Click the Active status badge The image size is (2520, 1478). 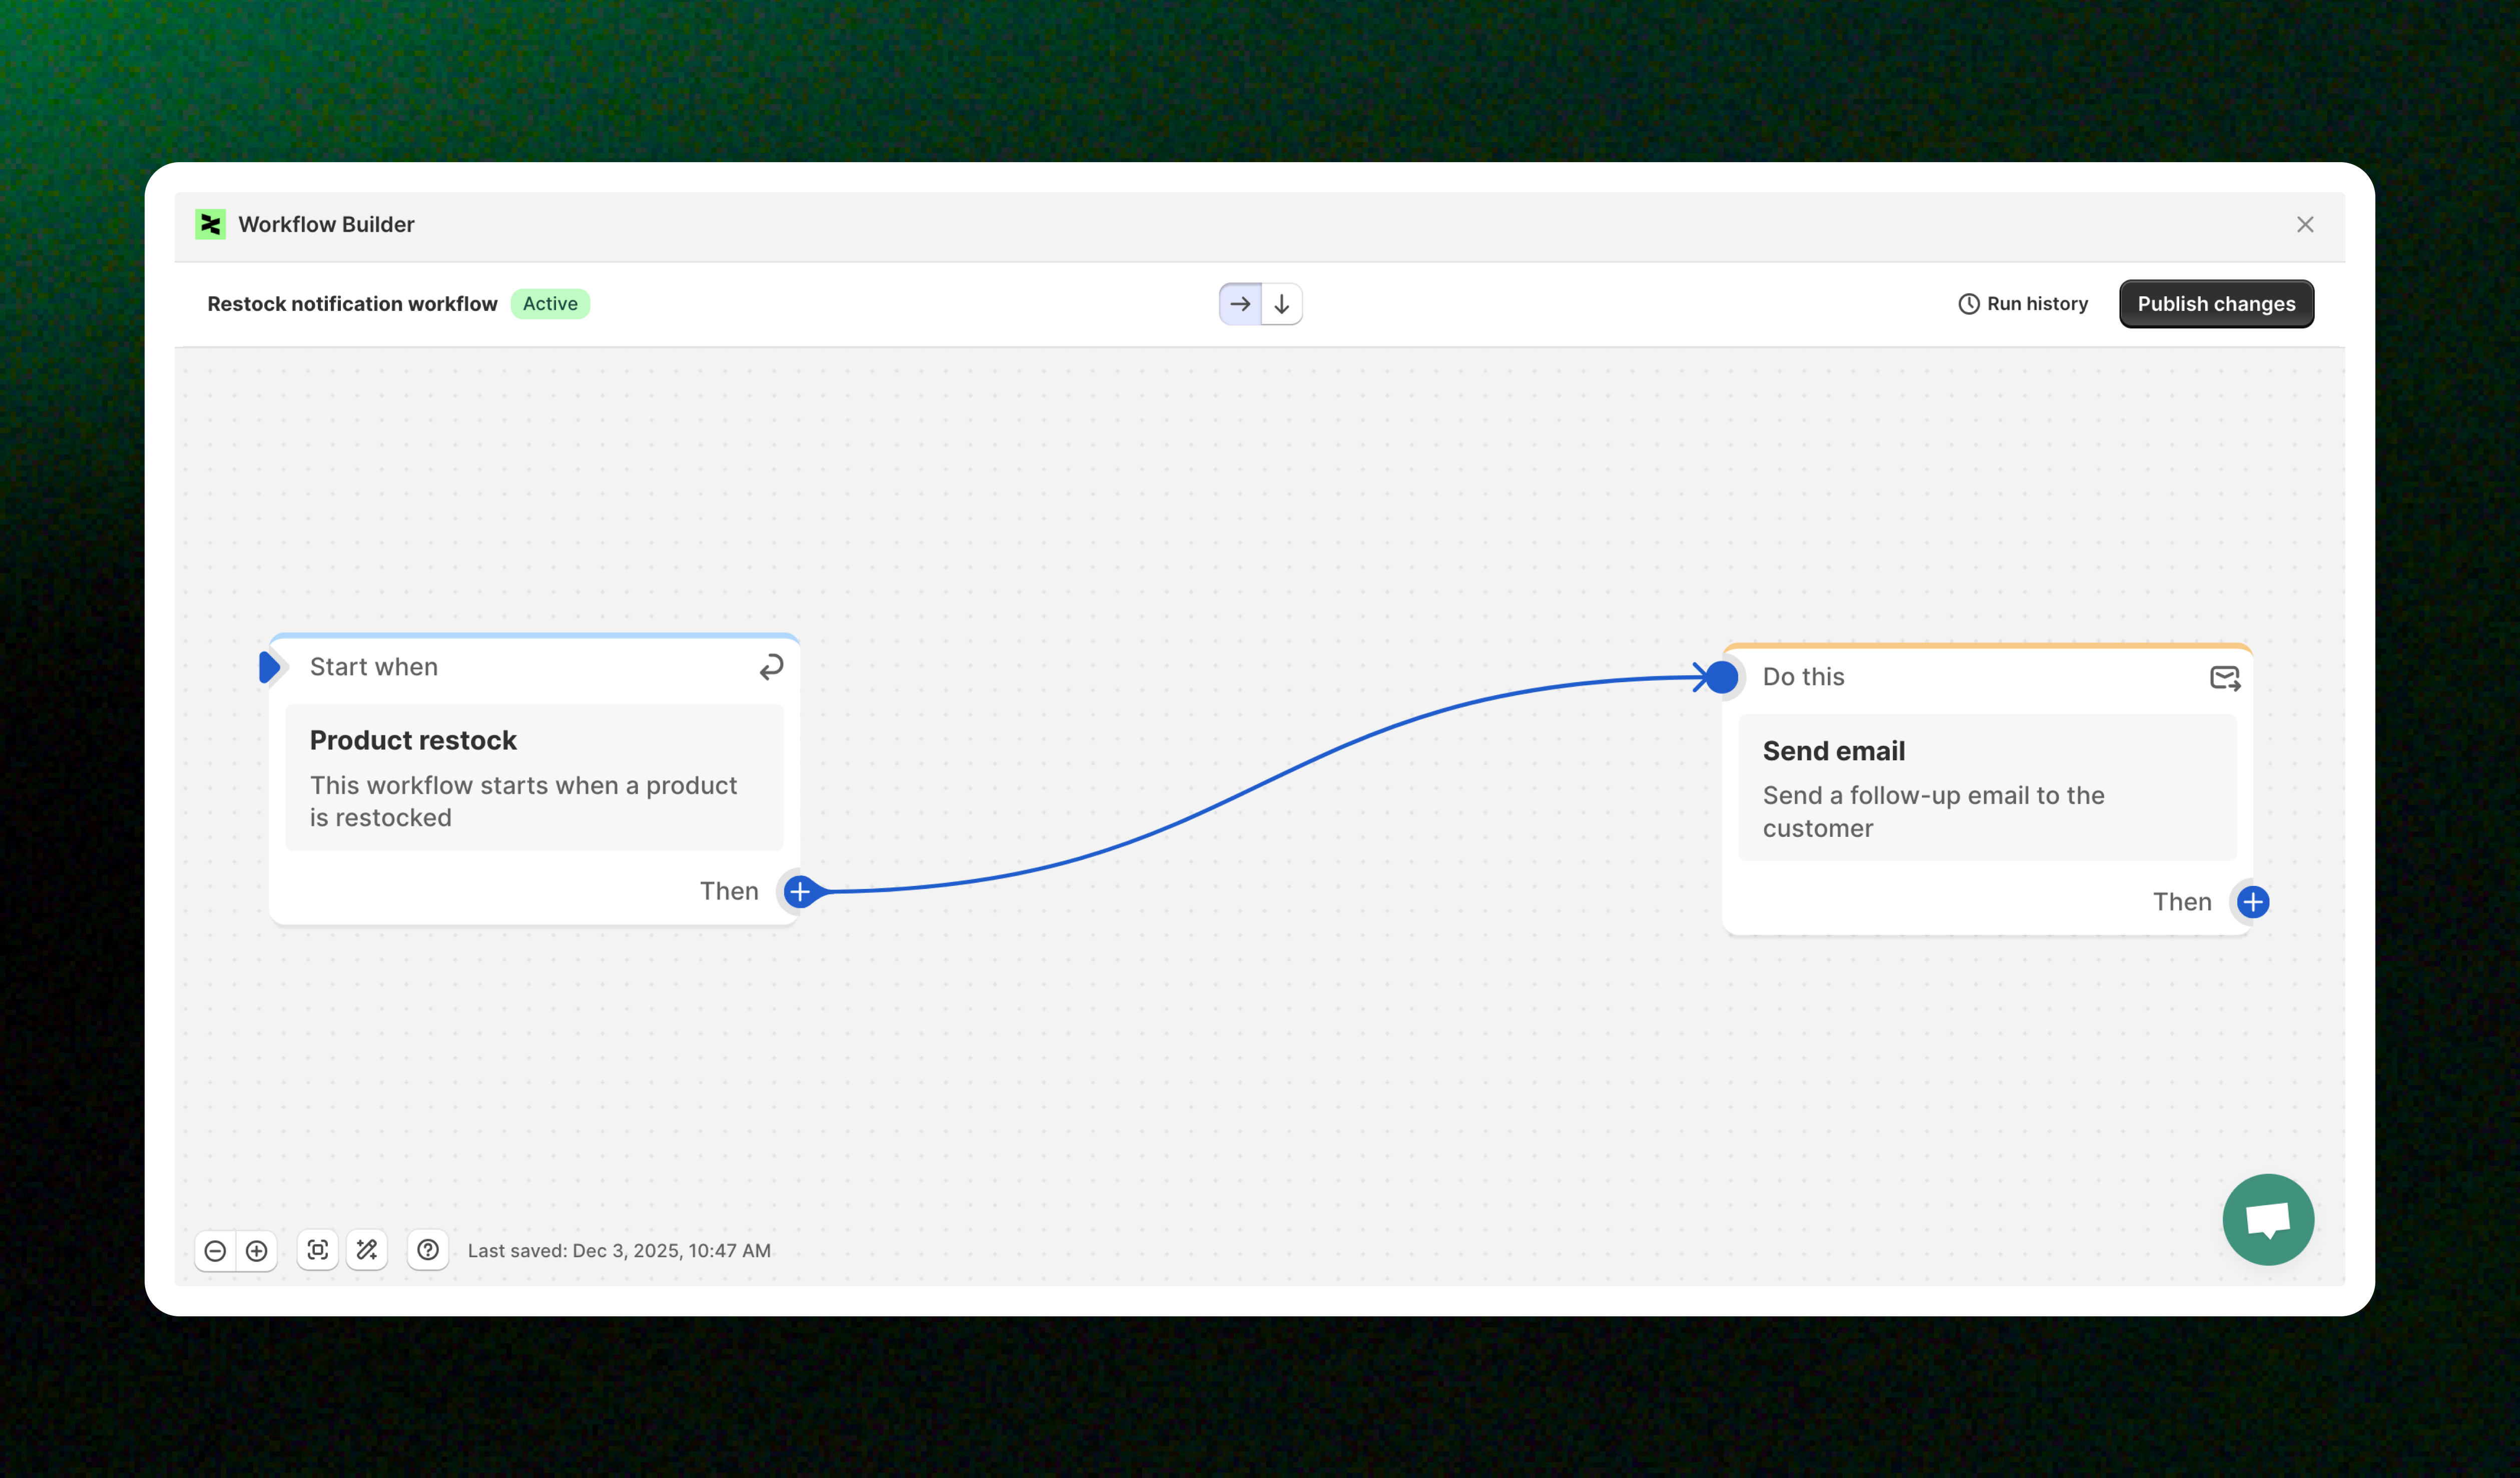(550, 304)
